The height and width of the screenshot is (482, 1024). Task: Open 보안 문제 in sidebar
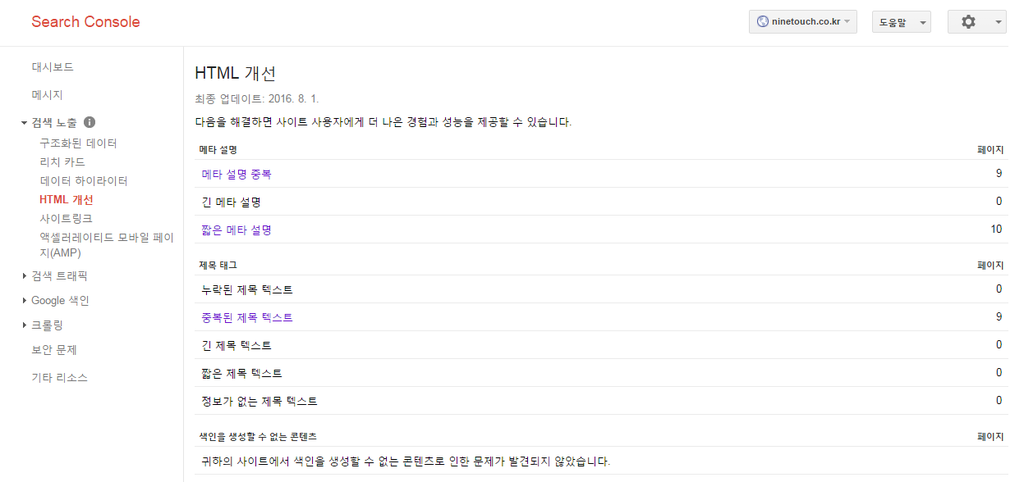[x=54, y=349]
